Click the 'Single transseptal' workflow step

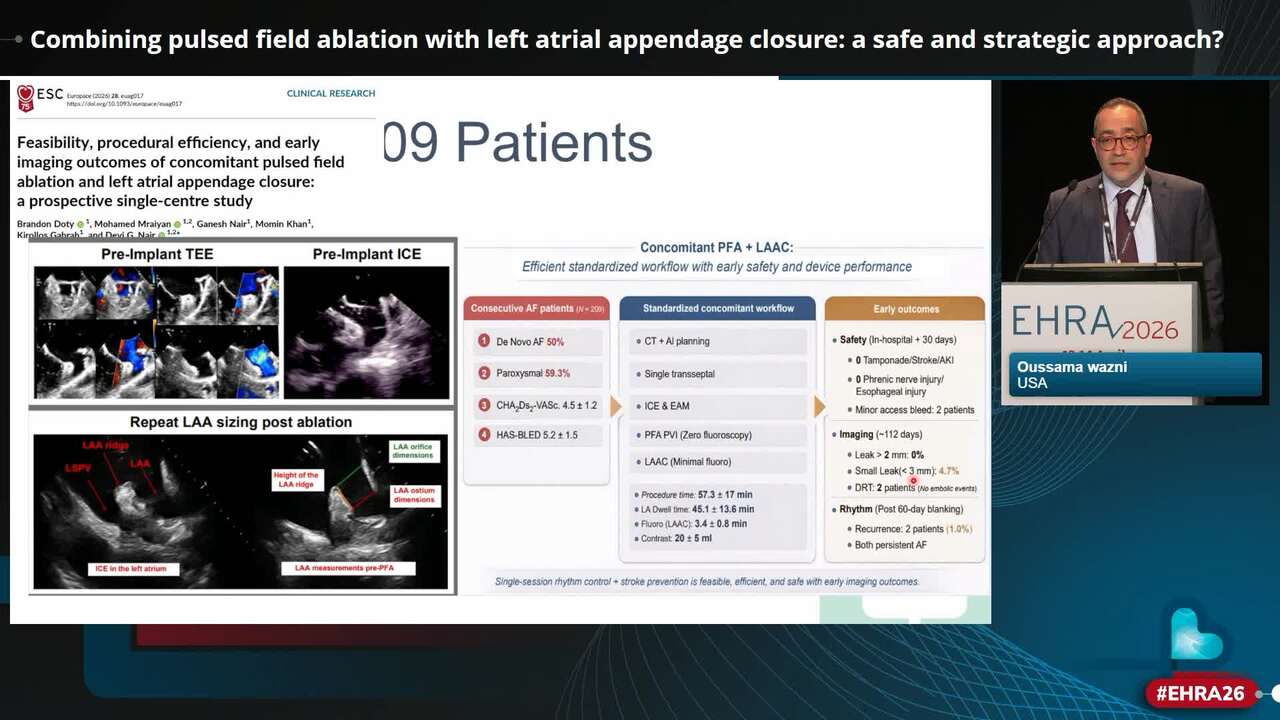[x=718, y=374]
